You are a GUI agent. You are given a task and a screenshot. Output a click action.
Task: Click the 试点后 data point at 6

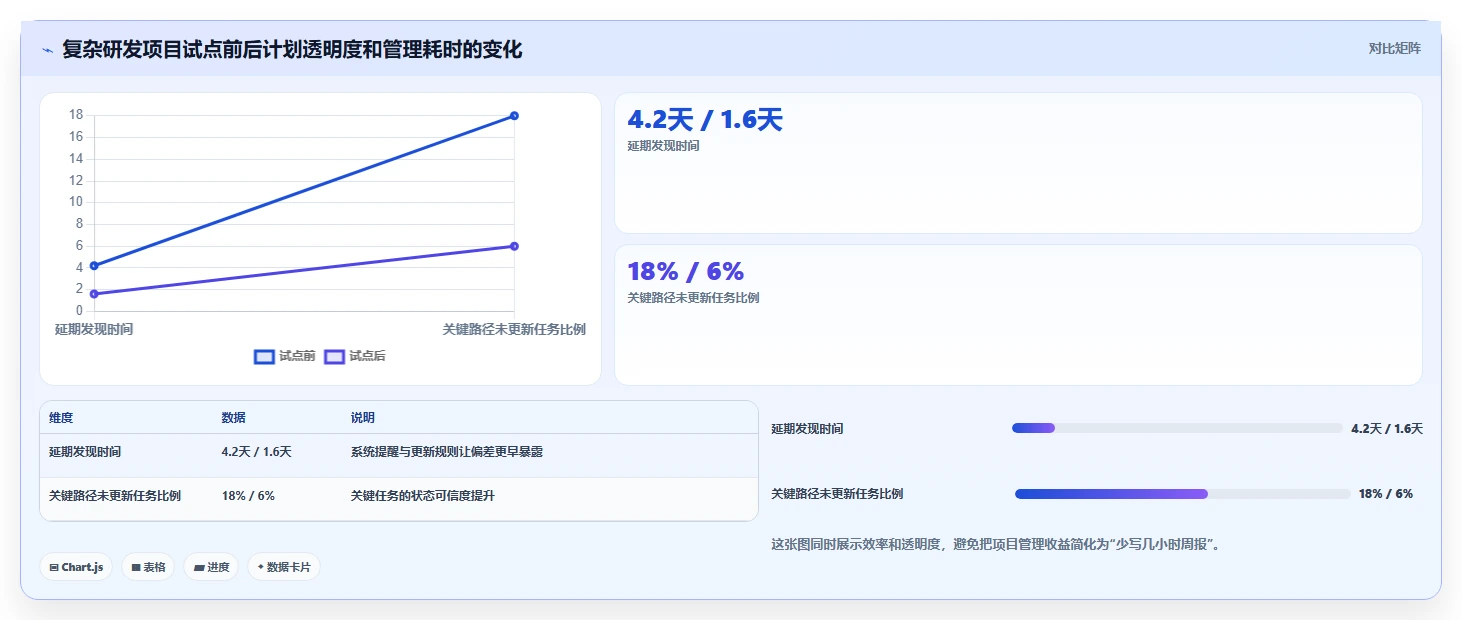pos(514,246)
